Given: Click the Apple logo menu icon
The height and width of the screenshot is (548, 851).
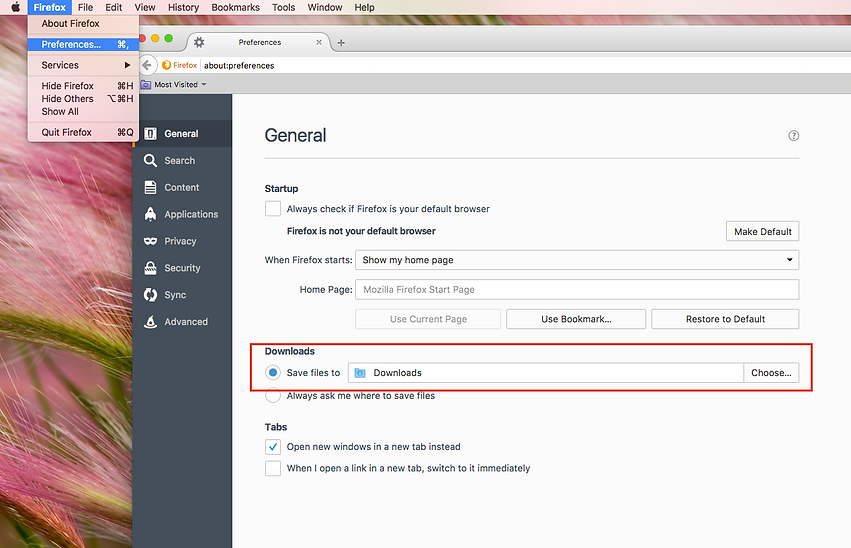Looking at the screenshot, I should tap(15, 7).
